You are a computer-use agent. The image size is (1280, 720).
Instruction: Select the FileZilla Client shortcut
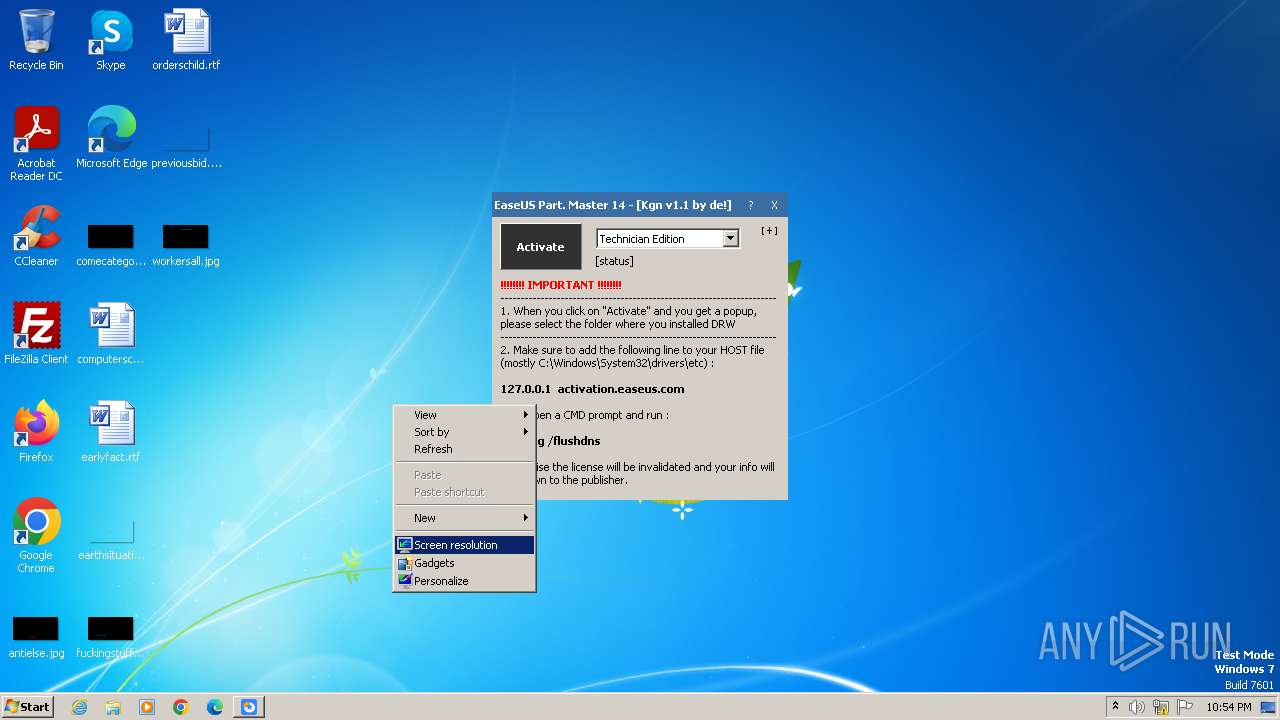coord(36,334)
